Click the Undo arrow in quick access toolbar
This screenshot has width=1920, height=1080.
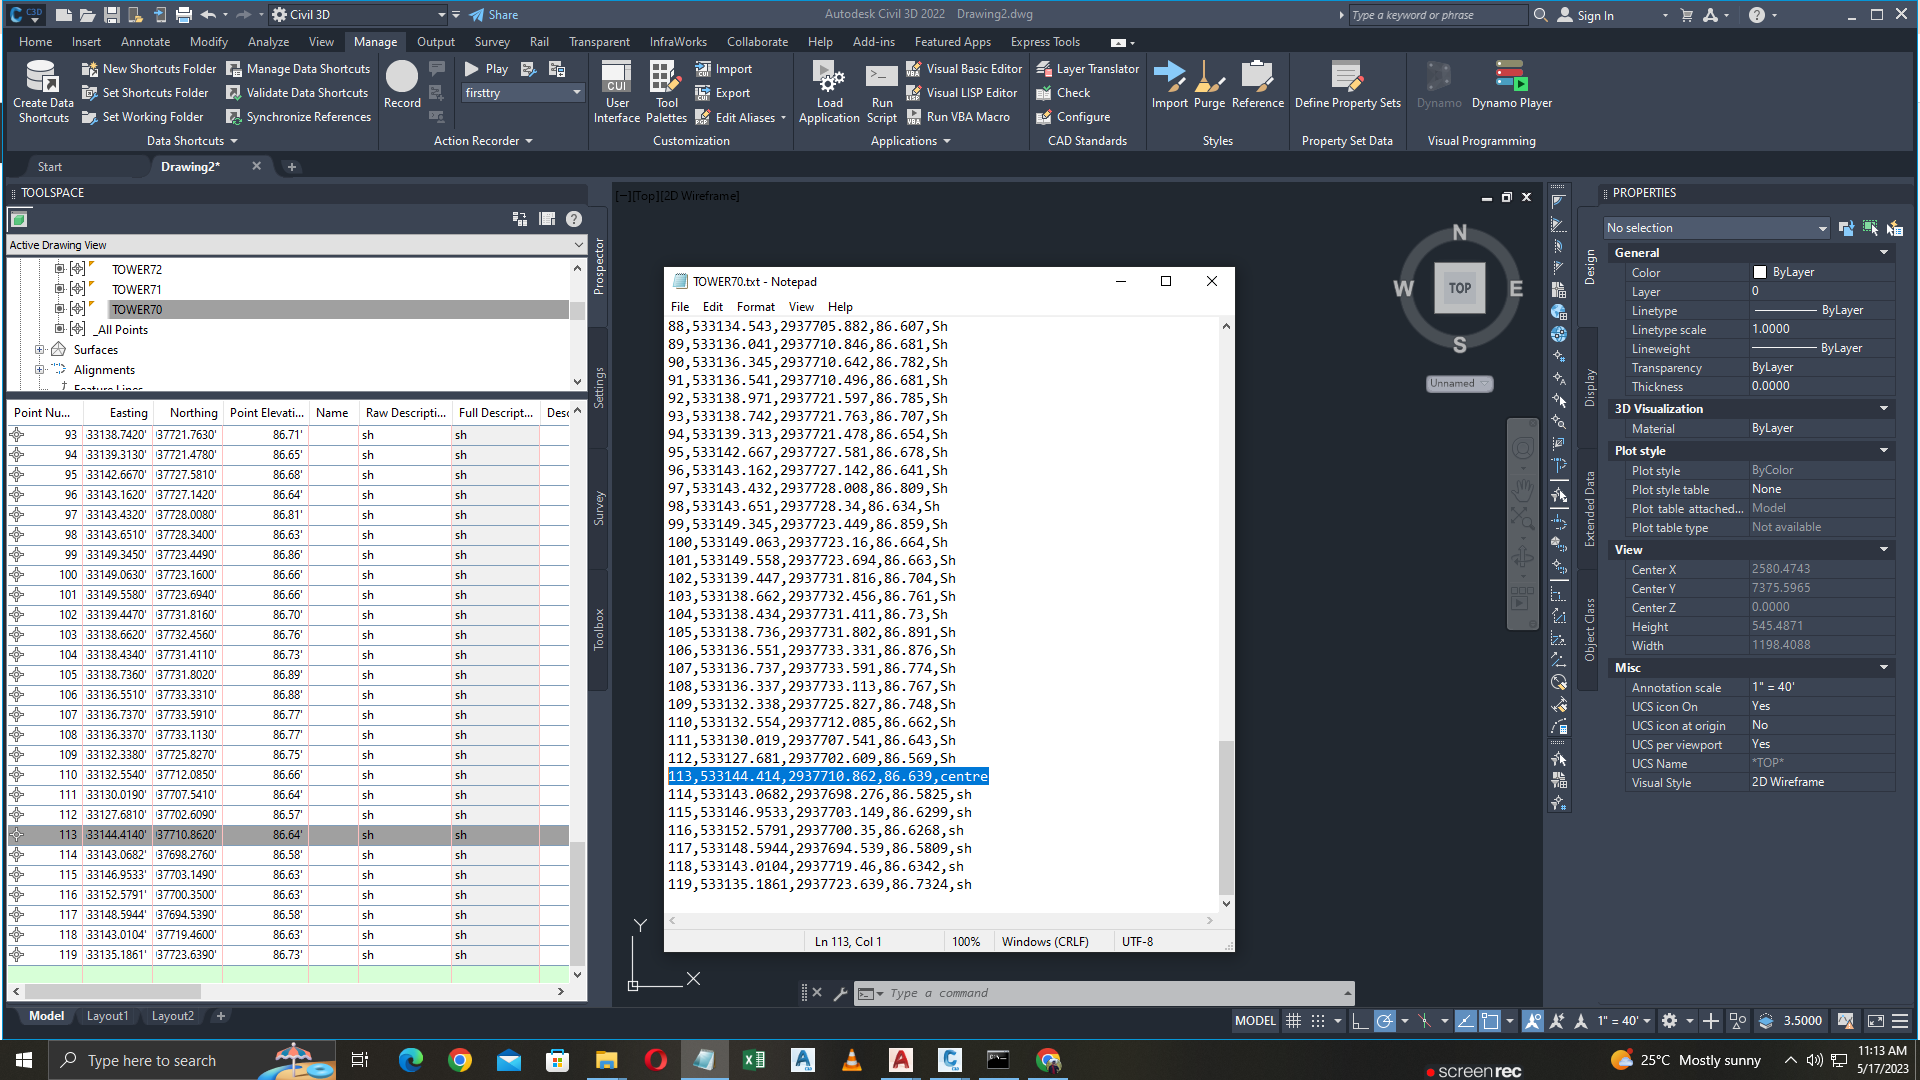coord(208,15)
